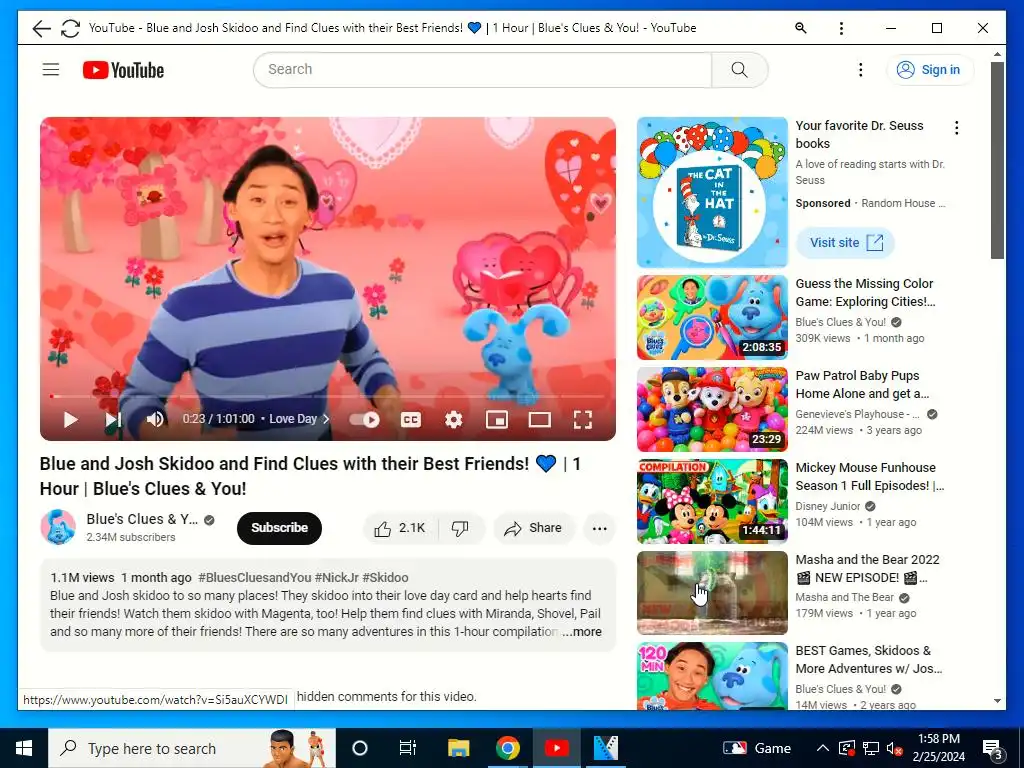
Task: Like the video (2.1K)
Action: pos(400,528)
